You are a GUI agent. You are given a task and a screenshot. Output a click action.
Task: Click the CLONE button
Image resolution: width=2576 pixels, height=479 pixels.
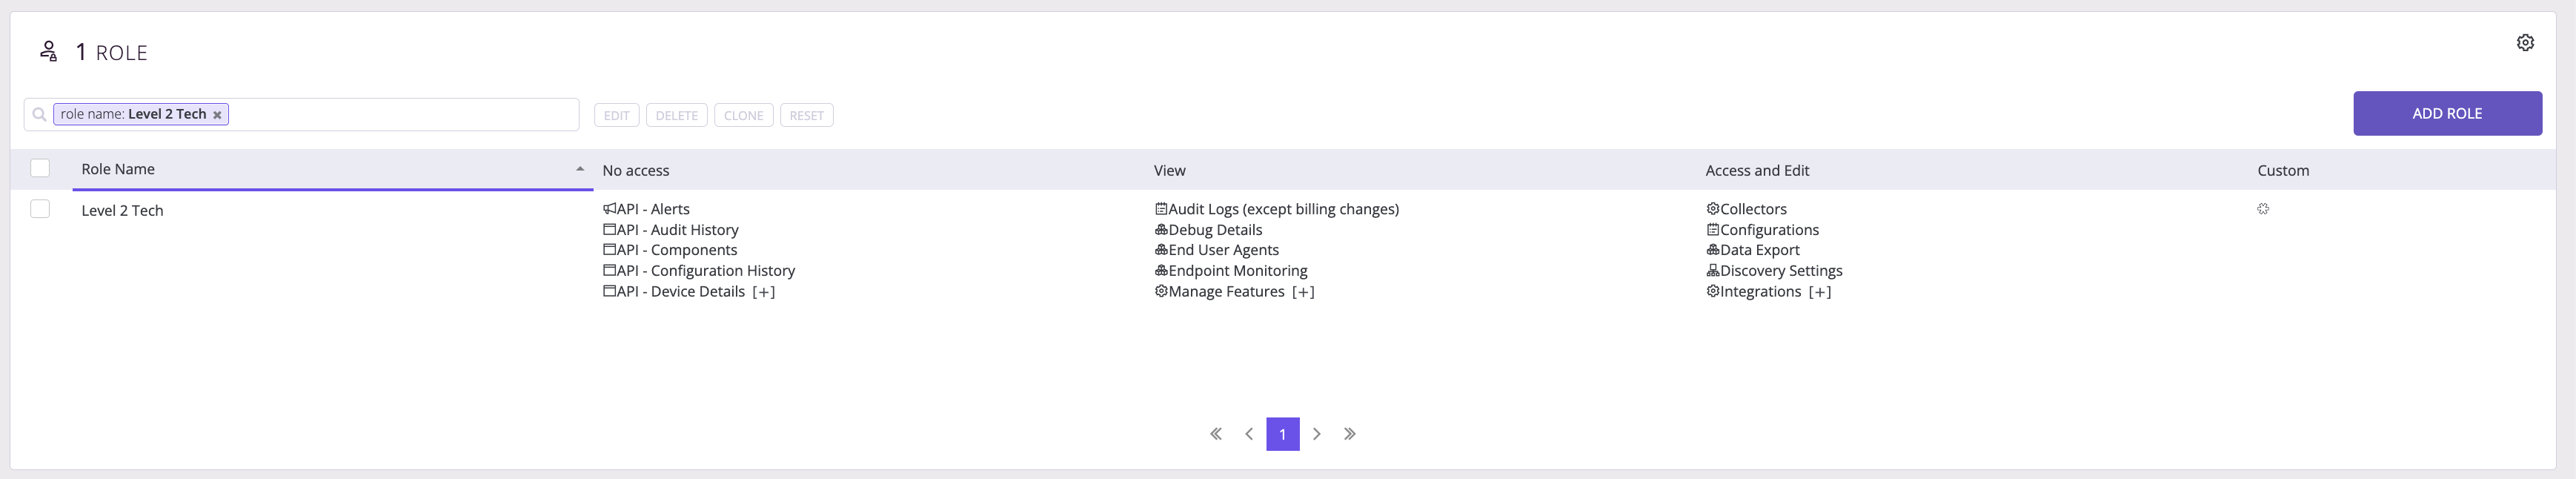[744, 115]
